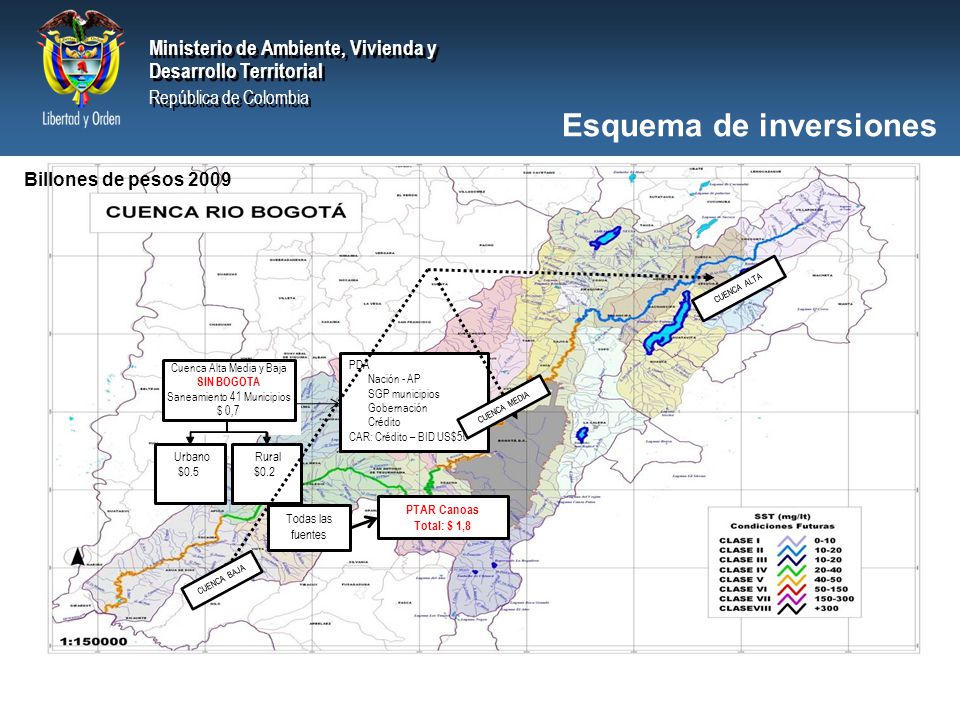Click 'Total: $ 1,8' amount text
Viewport: 960px width, 720px height.
[442, 526]
